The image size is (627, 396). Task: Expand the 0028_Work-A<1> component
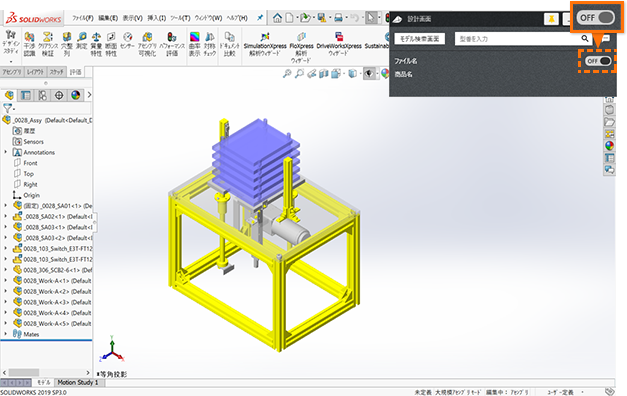(x=6, y=280)
